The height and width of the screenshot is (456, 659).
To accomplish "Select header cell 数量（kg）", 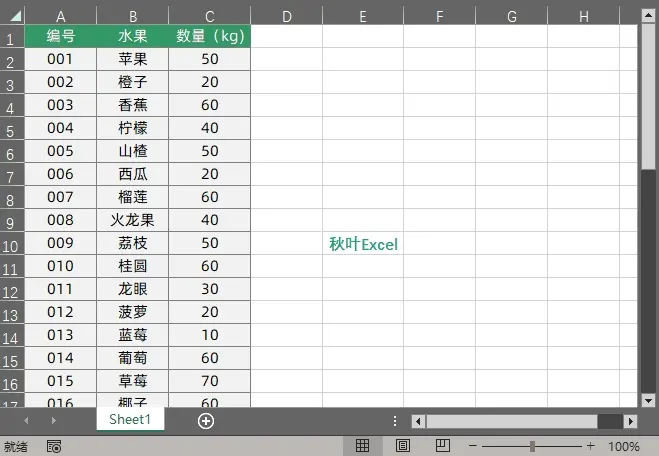I will [210, 36].
